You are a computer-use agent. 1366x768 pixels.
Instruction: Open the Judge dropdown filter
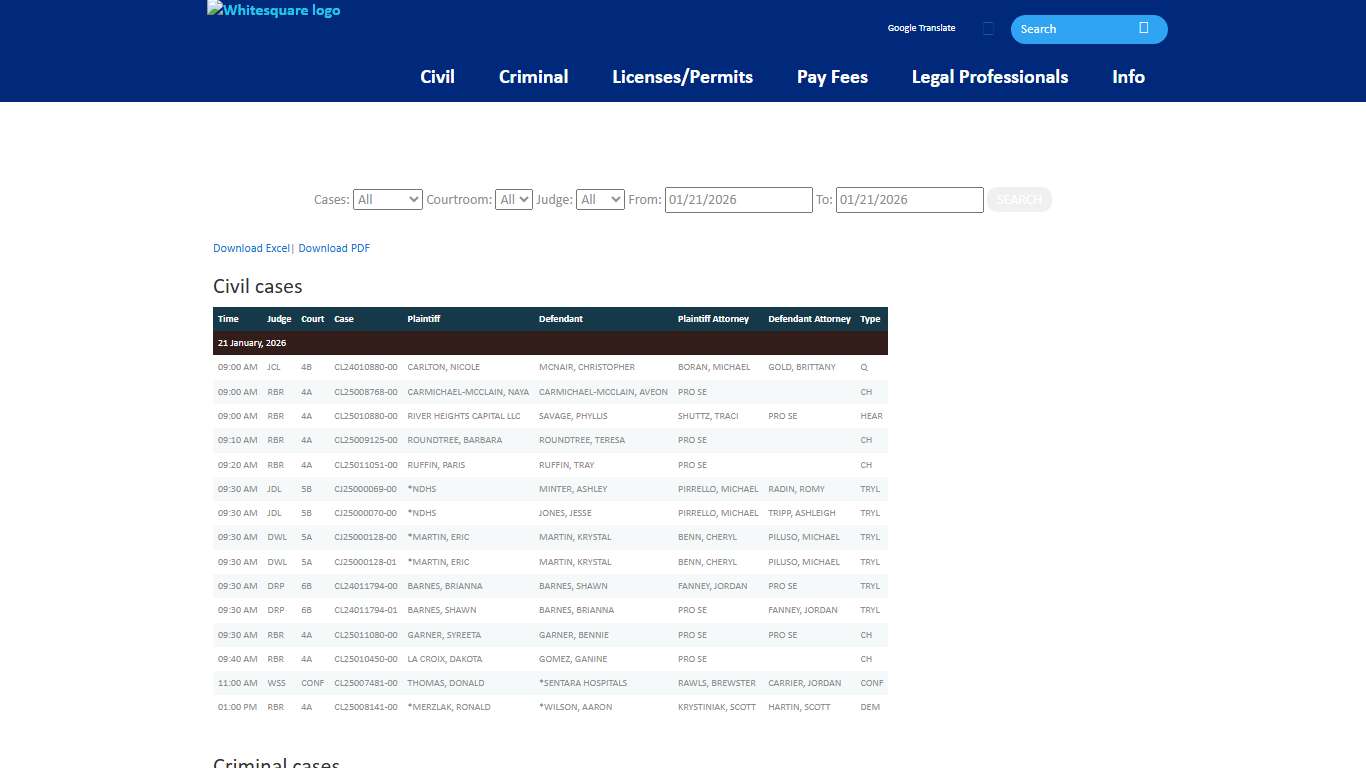tap(600, 200)
